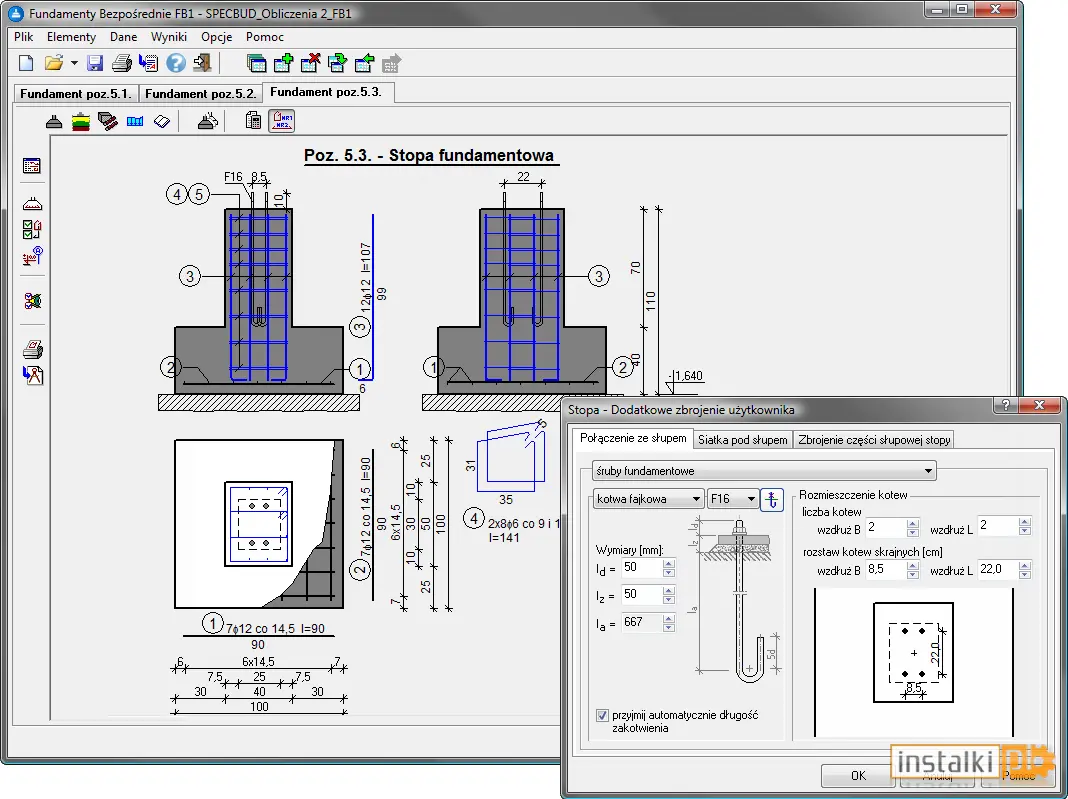Viewport: 1068px width, 799px height.
Task: Save the project with the floppy disk icon
Action: click(95, 63)
